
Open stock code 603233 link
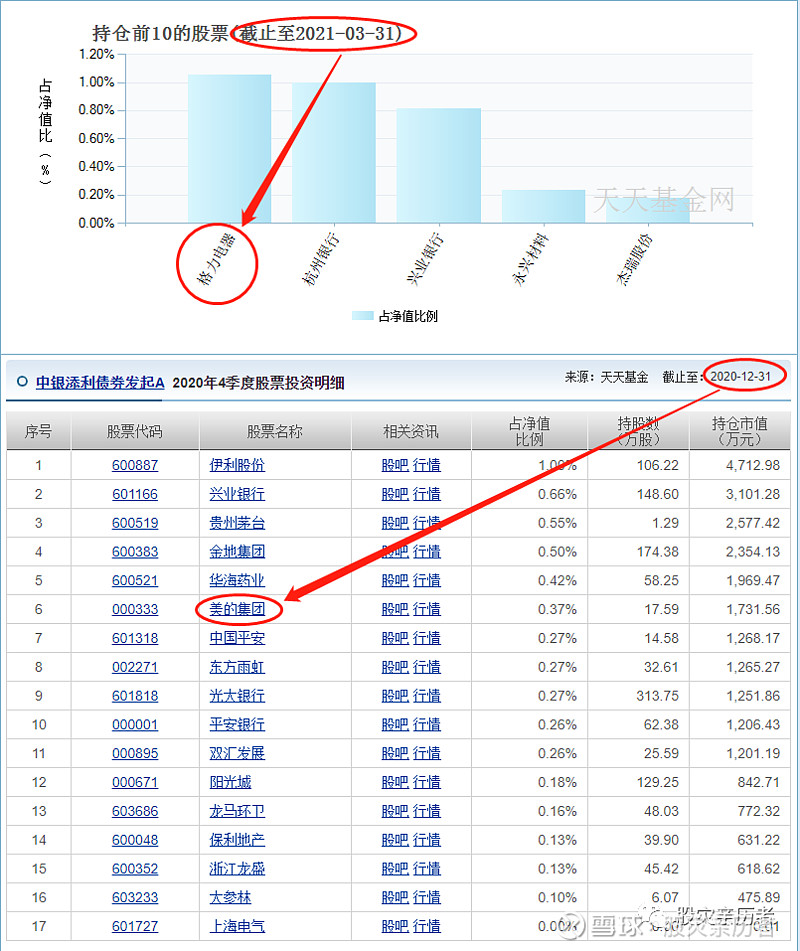click(x=135, y=897)
